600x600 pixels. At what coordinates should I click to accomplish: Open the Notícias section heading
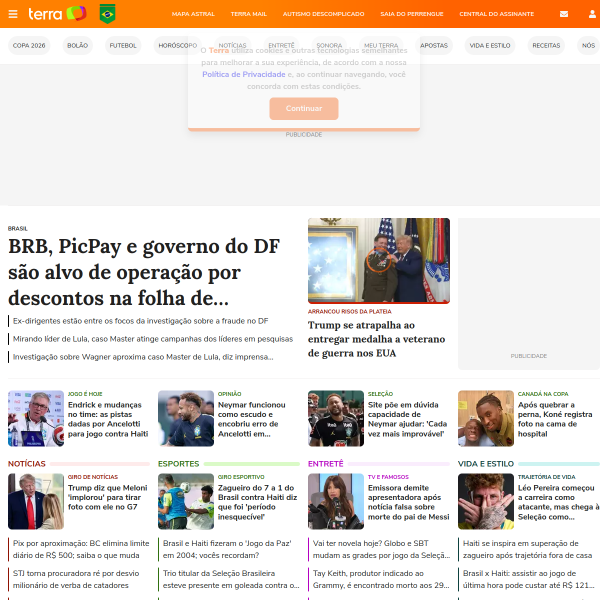[x=27, y=464]
